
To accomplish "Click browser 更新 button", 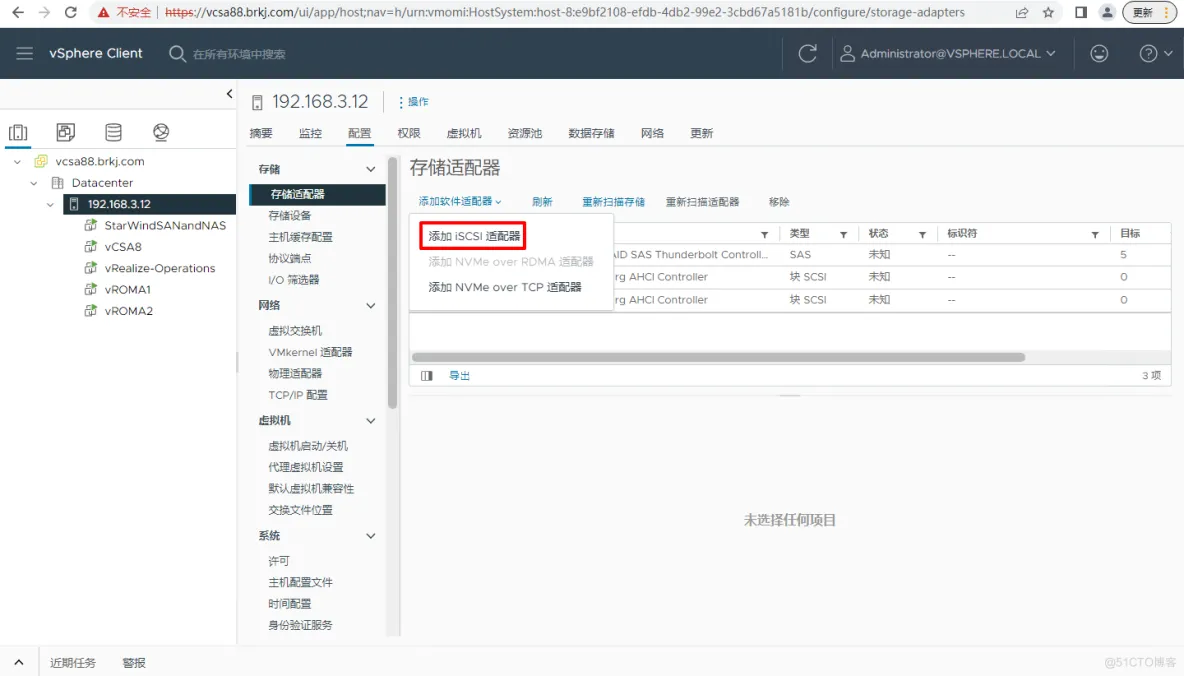I will 1149,12.
